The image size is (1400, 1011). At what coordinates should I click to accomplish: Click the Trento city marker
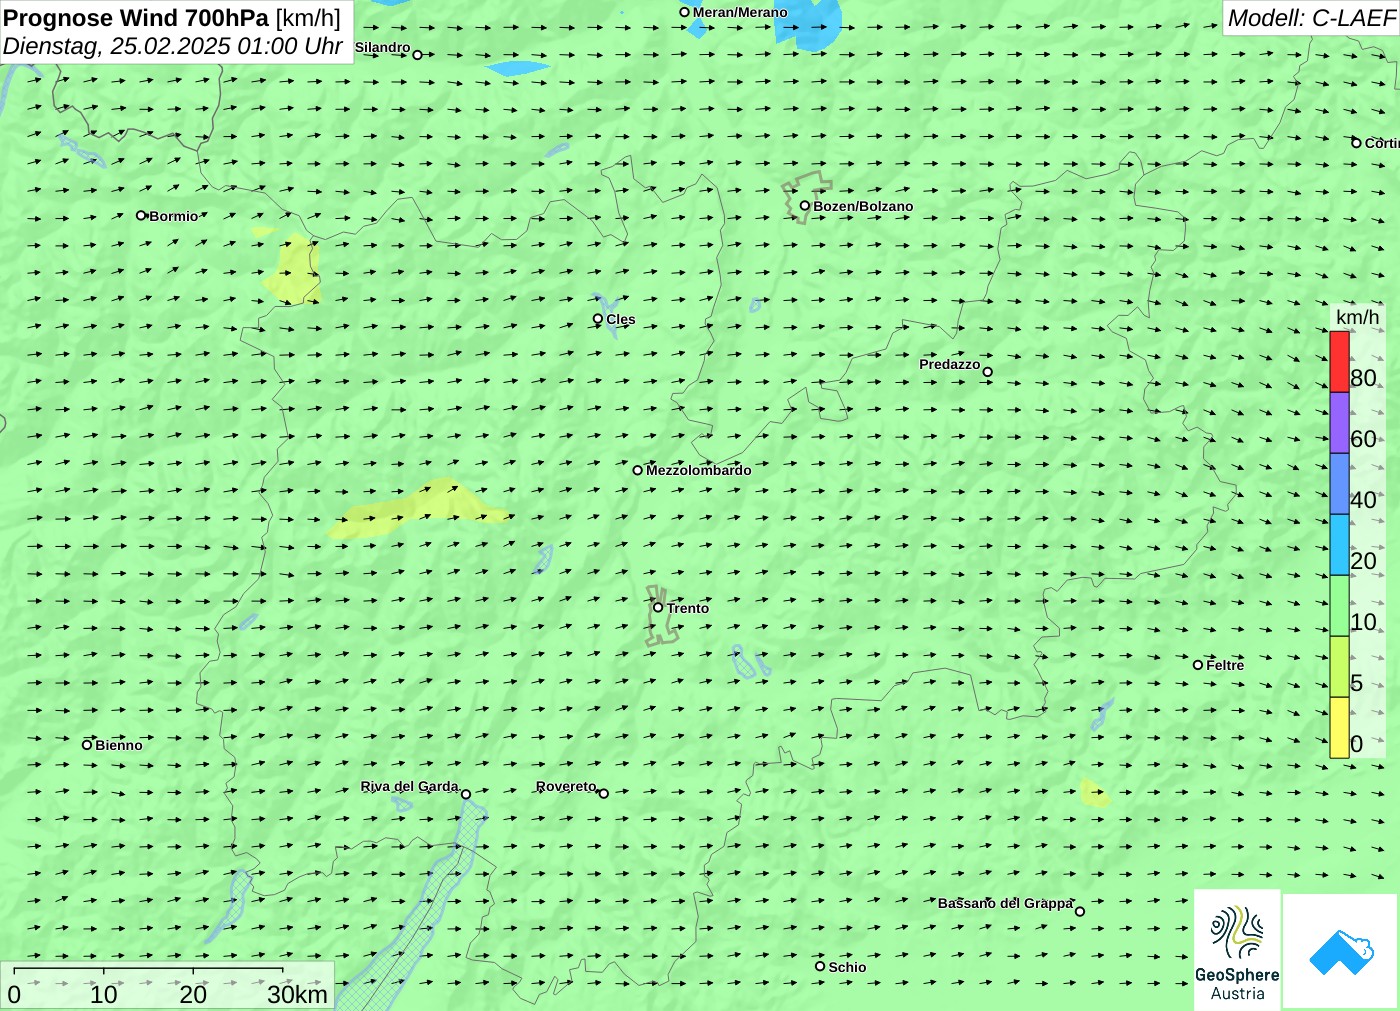click(658, 607)
